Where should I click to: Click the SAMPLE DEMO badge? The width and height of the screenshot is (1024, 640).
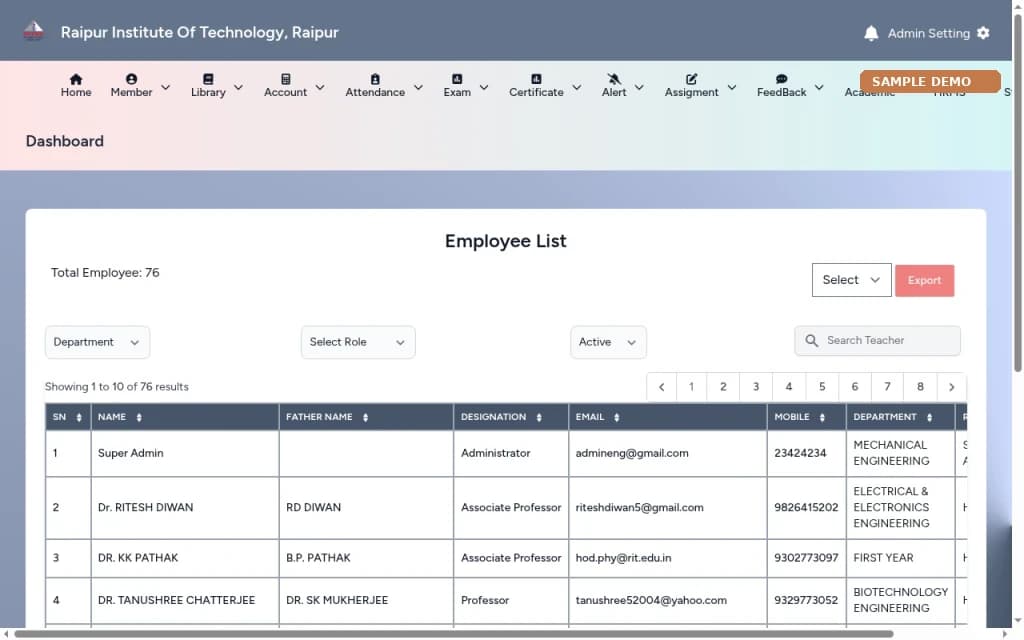click(930, 82)
